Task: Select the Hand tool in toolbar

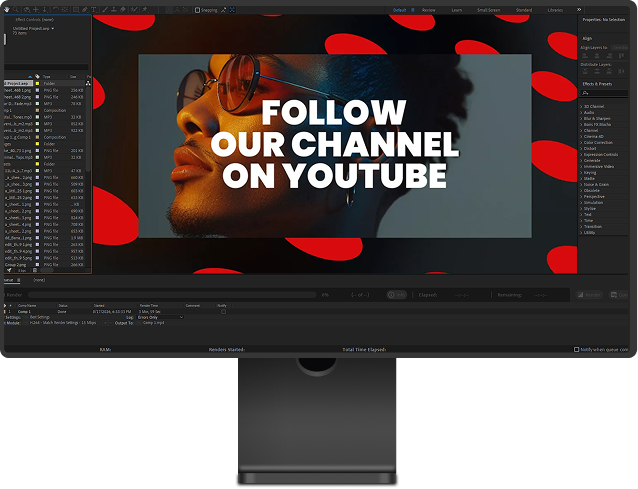Action: tap(7, 10)
